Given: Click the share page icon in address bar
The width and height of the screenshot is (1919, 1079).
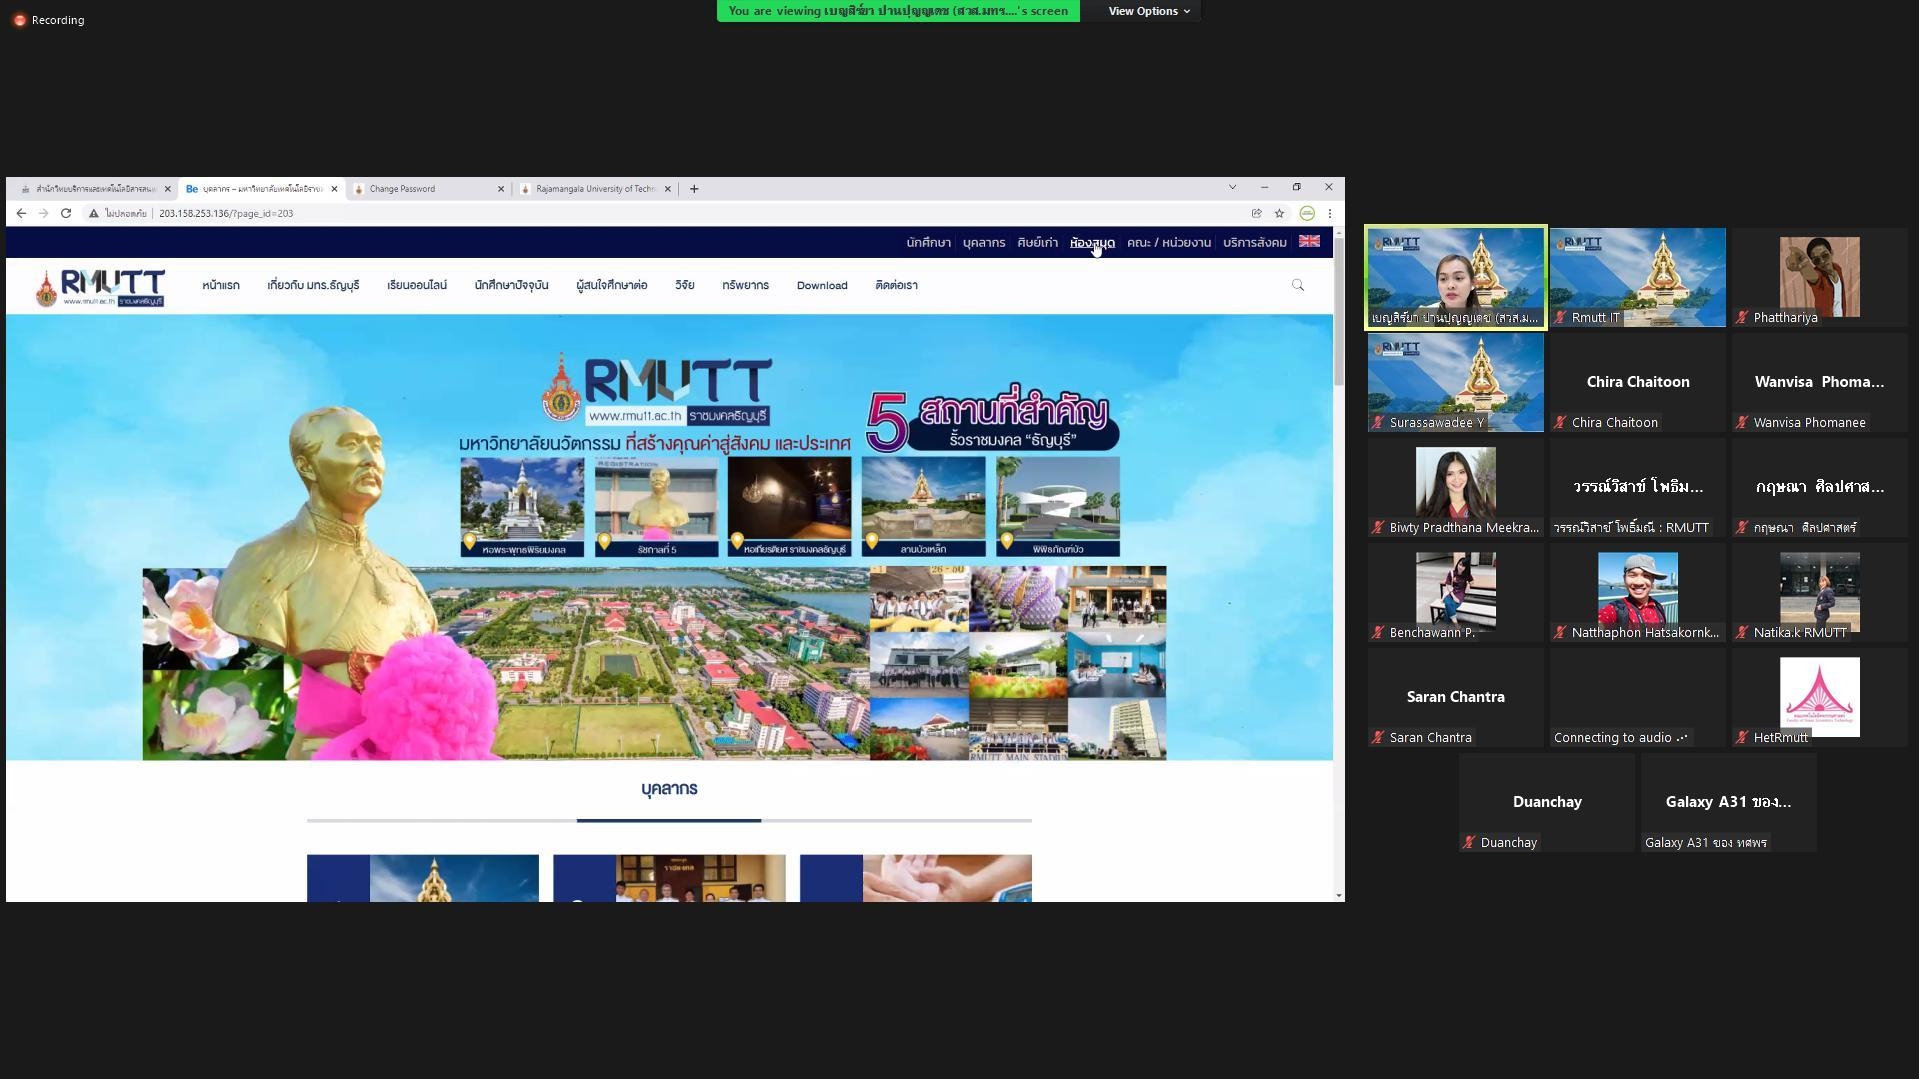Looking at the screenshot, I should [x=1256, y=213].
